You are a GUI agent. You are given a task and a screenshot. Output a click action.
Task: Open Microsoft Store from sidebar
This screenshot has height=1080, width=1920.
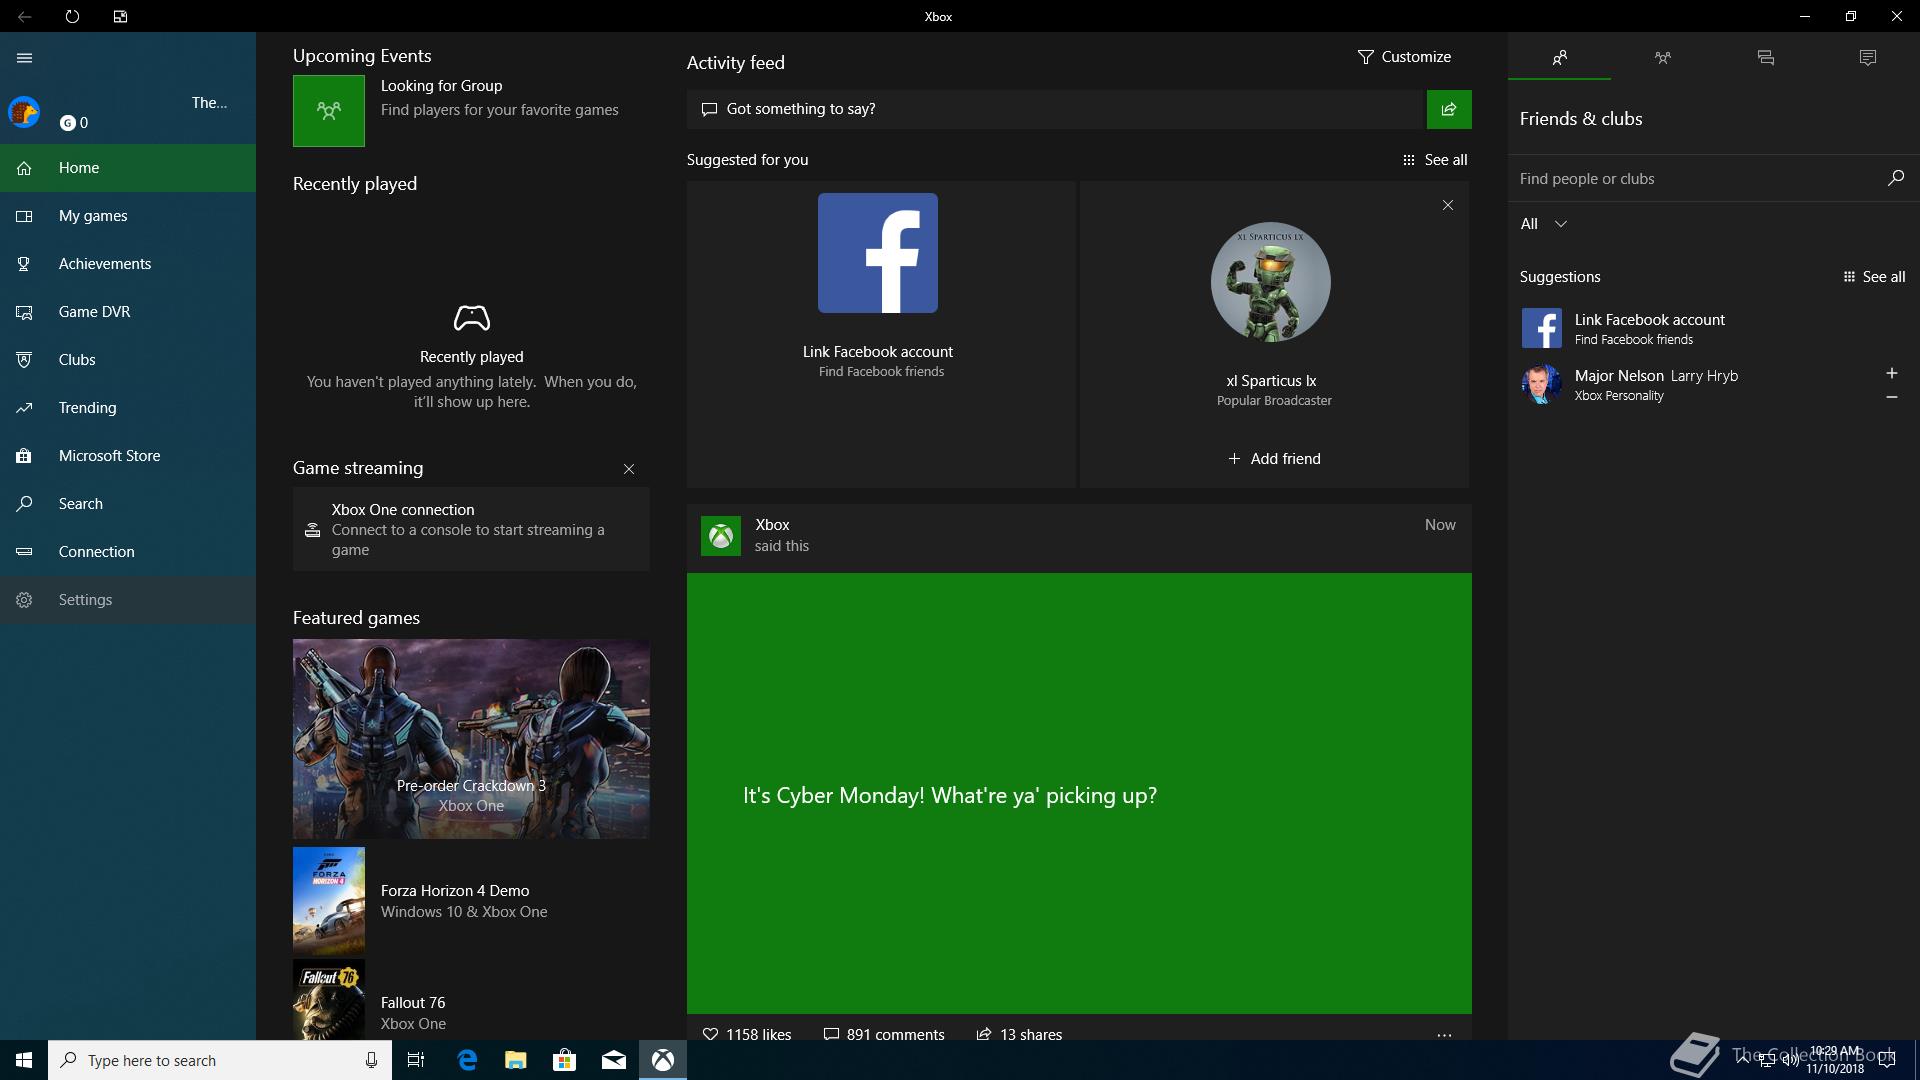[x=128, y=456]
